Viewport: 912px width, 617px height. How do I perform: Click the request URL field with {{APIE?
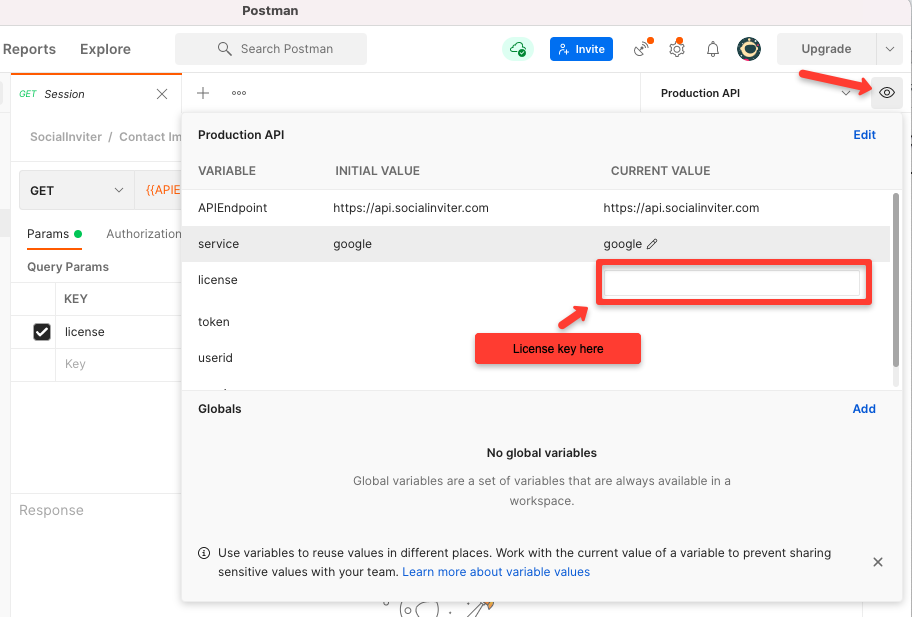158,191
